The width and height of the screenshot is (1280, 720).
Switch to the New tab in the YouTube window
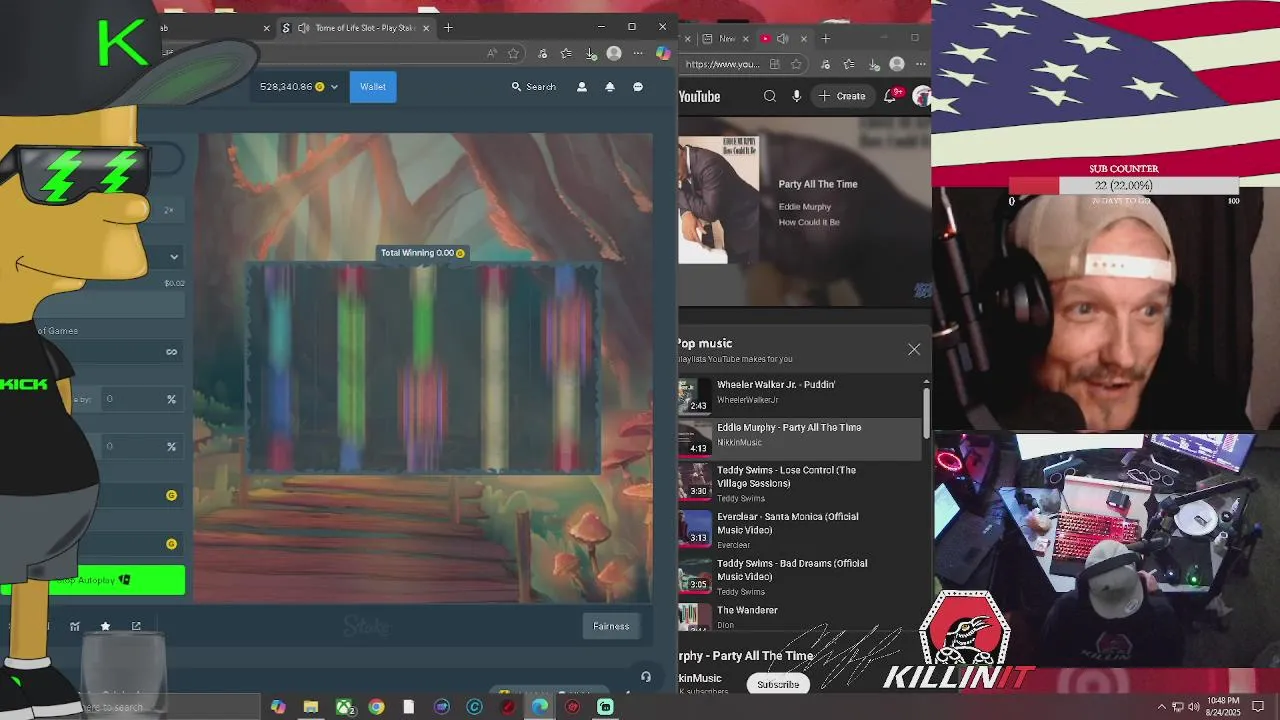tap(727, 39)
